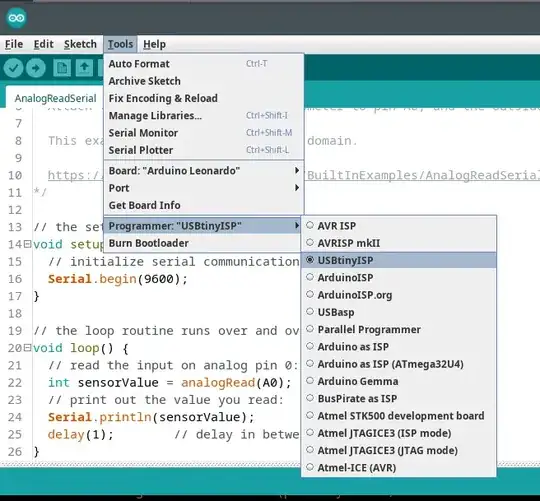Select Atmel JTAGICE3 (ISP mode)

399,433
